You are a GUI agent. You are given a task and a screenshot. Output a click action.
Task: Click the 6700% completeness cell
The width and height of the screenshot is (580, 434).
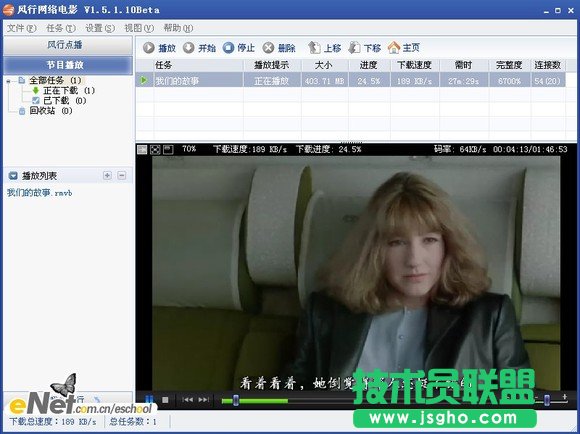[509, 80]
